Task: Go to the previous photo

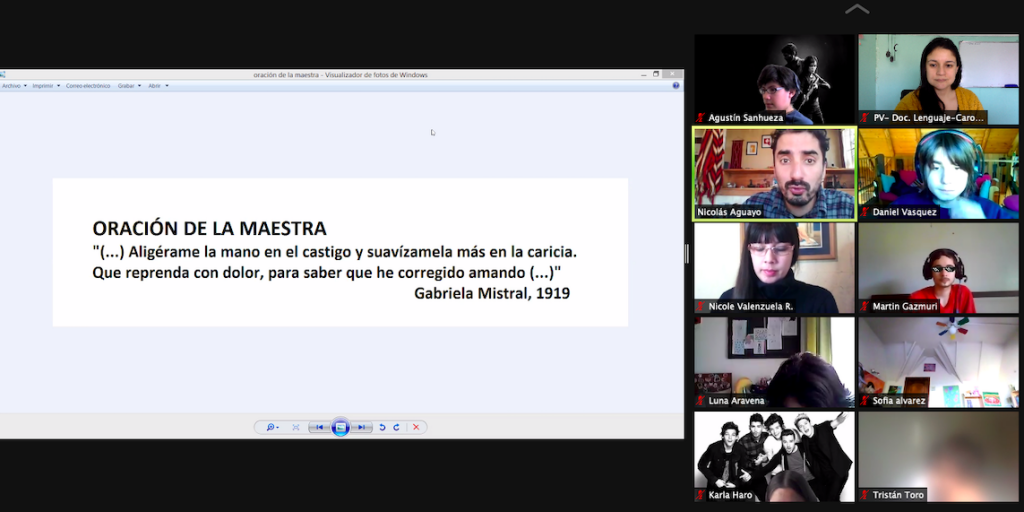Action: [319, 427]
